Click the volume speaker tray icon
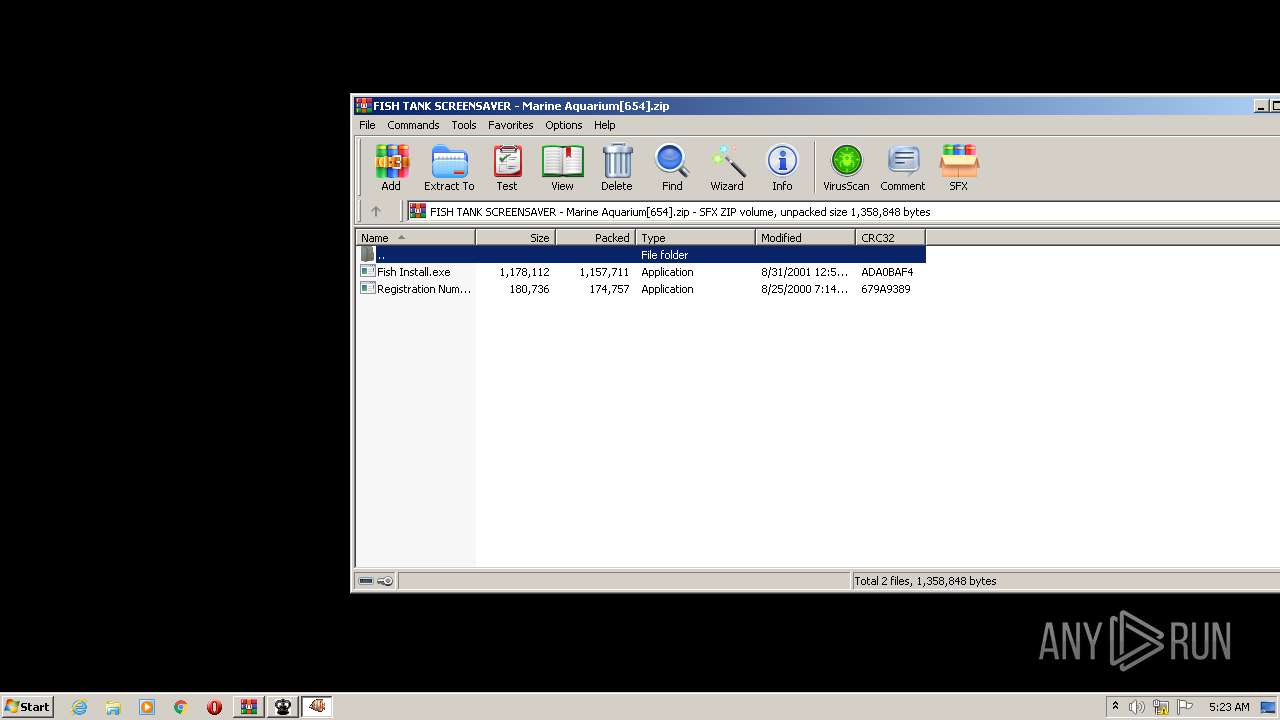The image size is (1280, 720). pyautogui.click(x=1136, y=707)
